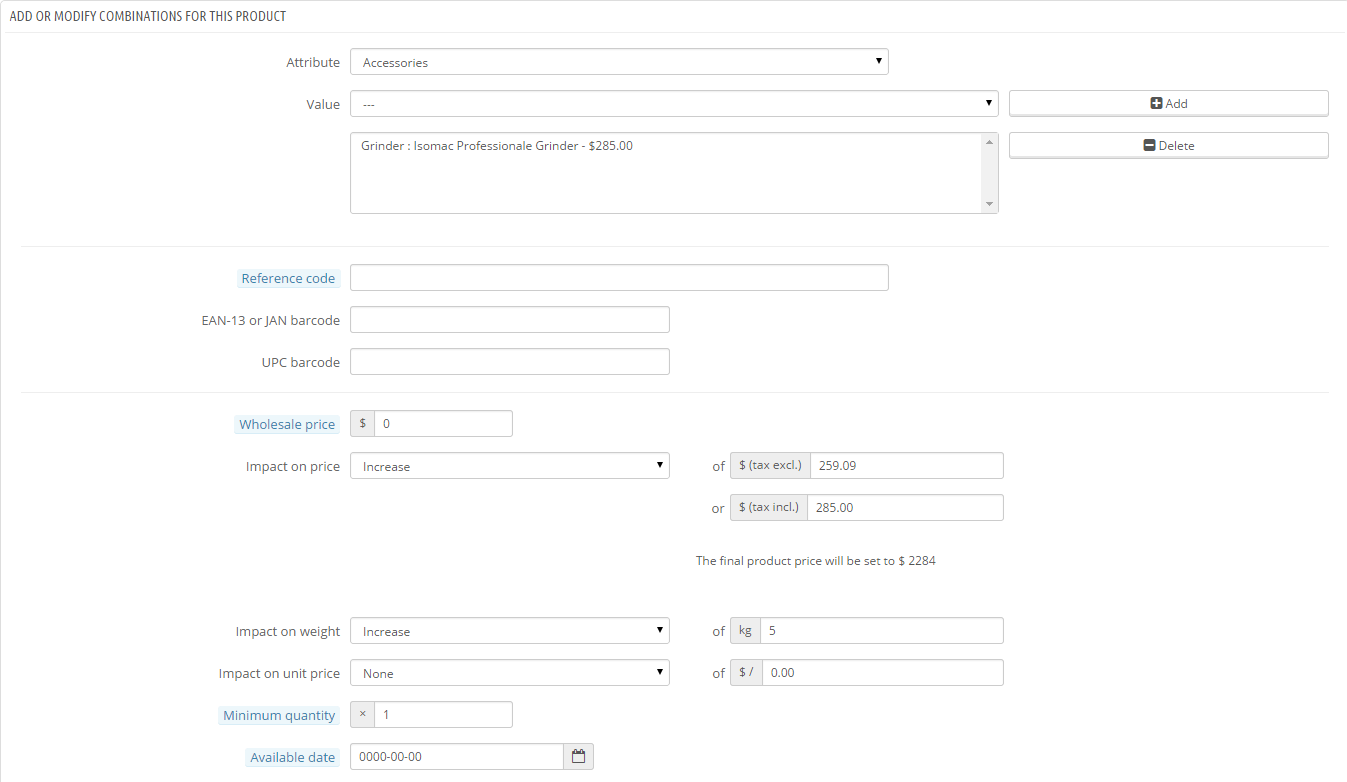Edit the tax excluded price impact field
The height and width of the screenshot is (782, 1347).
pyautogui.click(x=905, y=466)
